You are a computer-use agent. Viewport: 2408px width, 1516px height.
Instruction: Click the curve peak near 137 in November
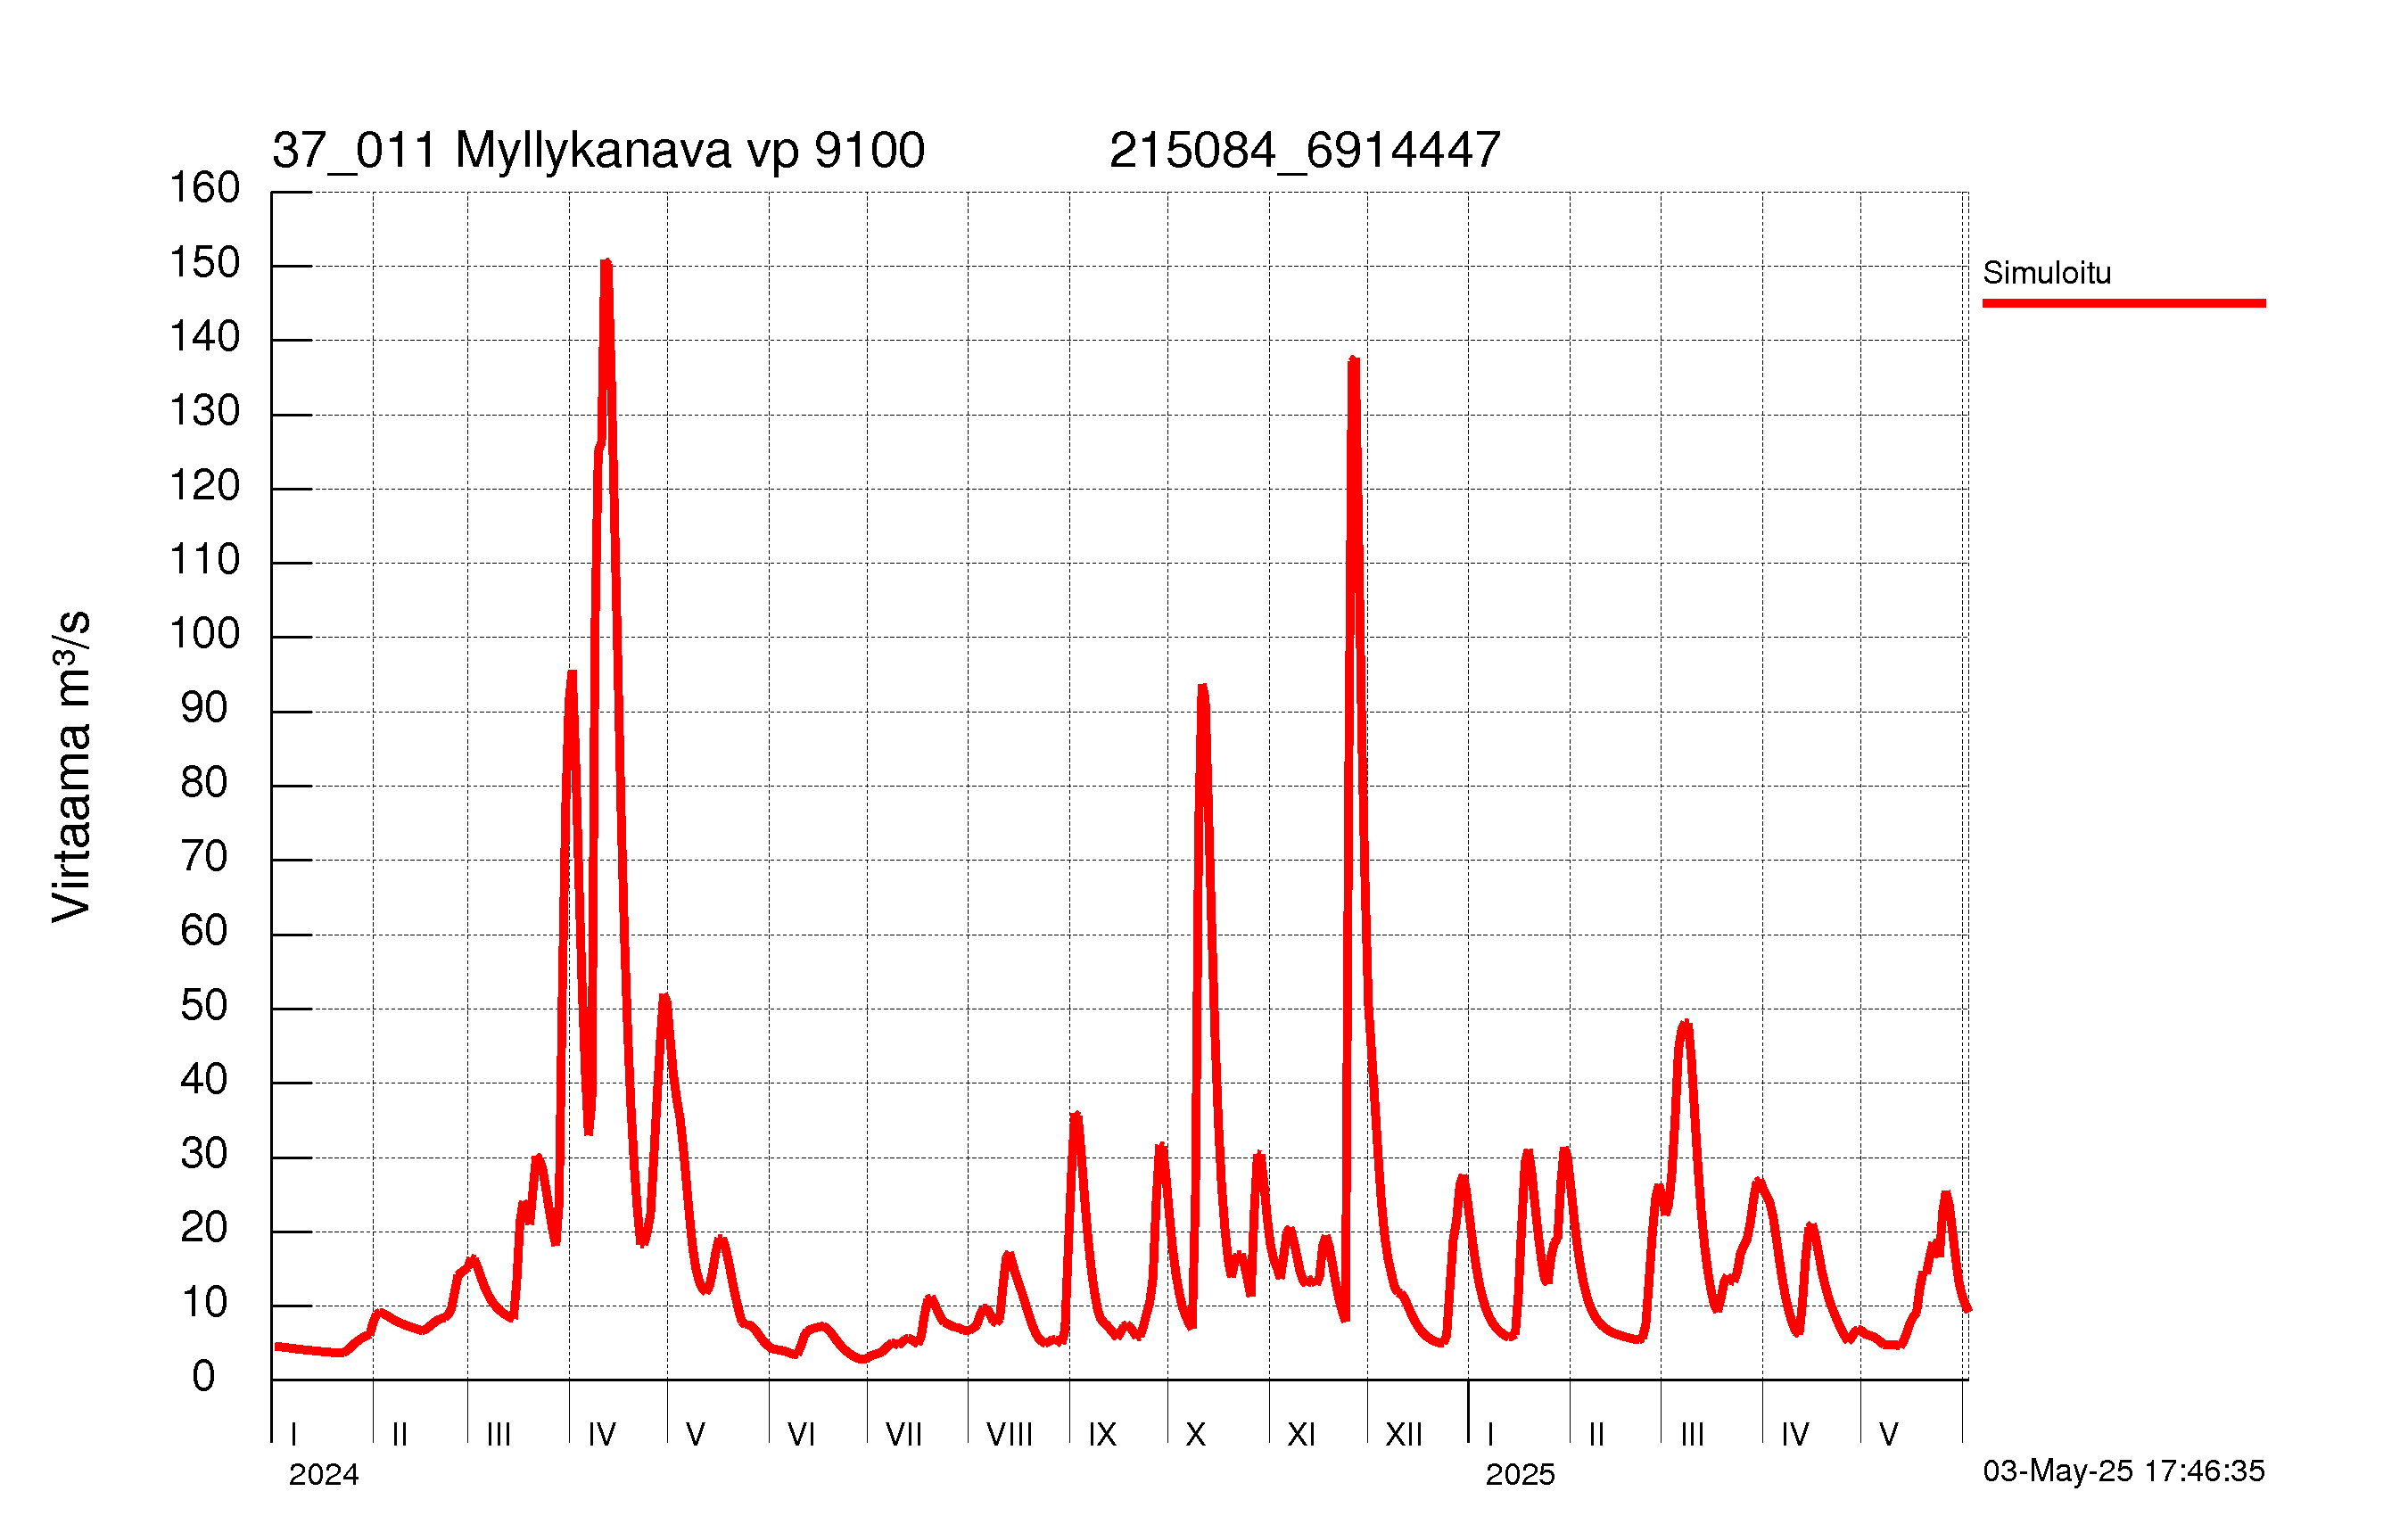pyautogui.click(x=1354, y=361)
